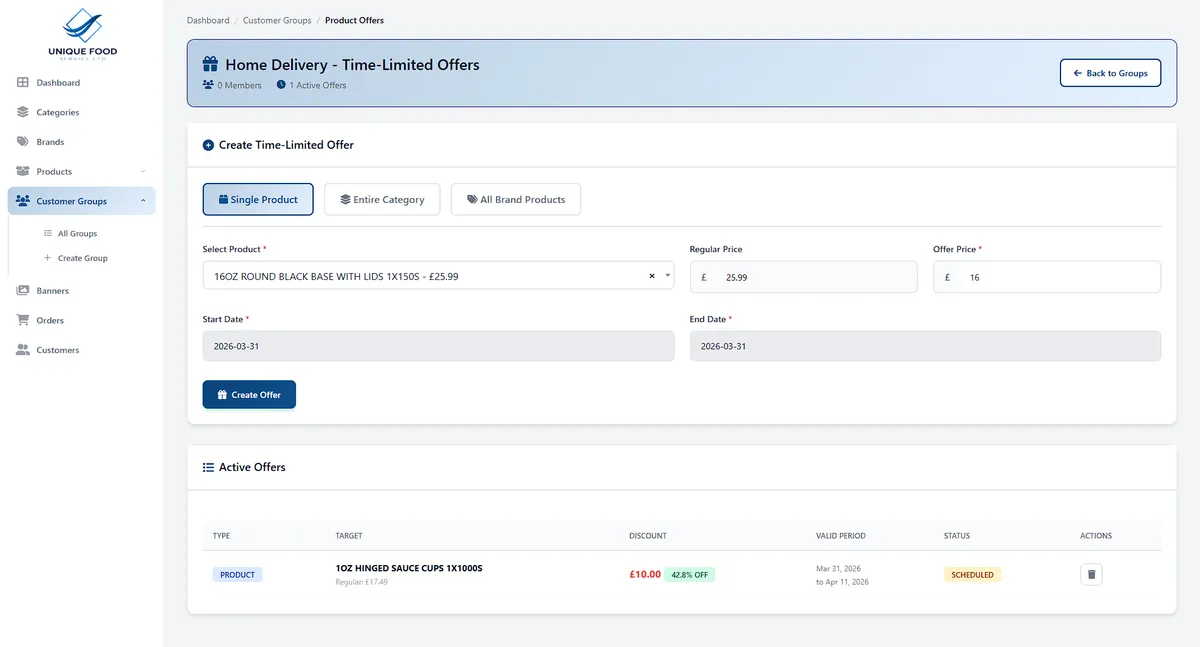Click the 0 Members label
This screenshot has height=647, width=1200.
point(239,85)
